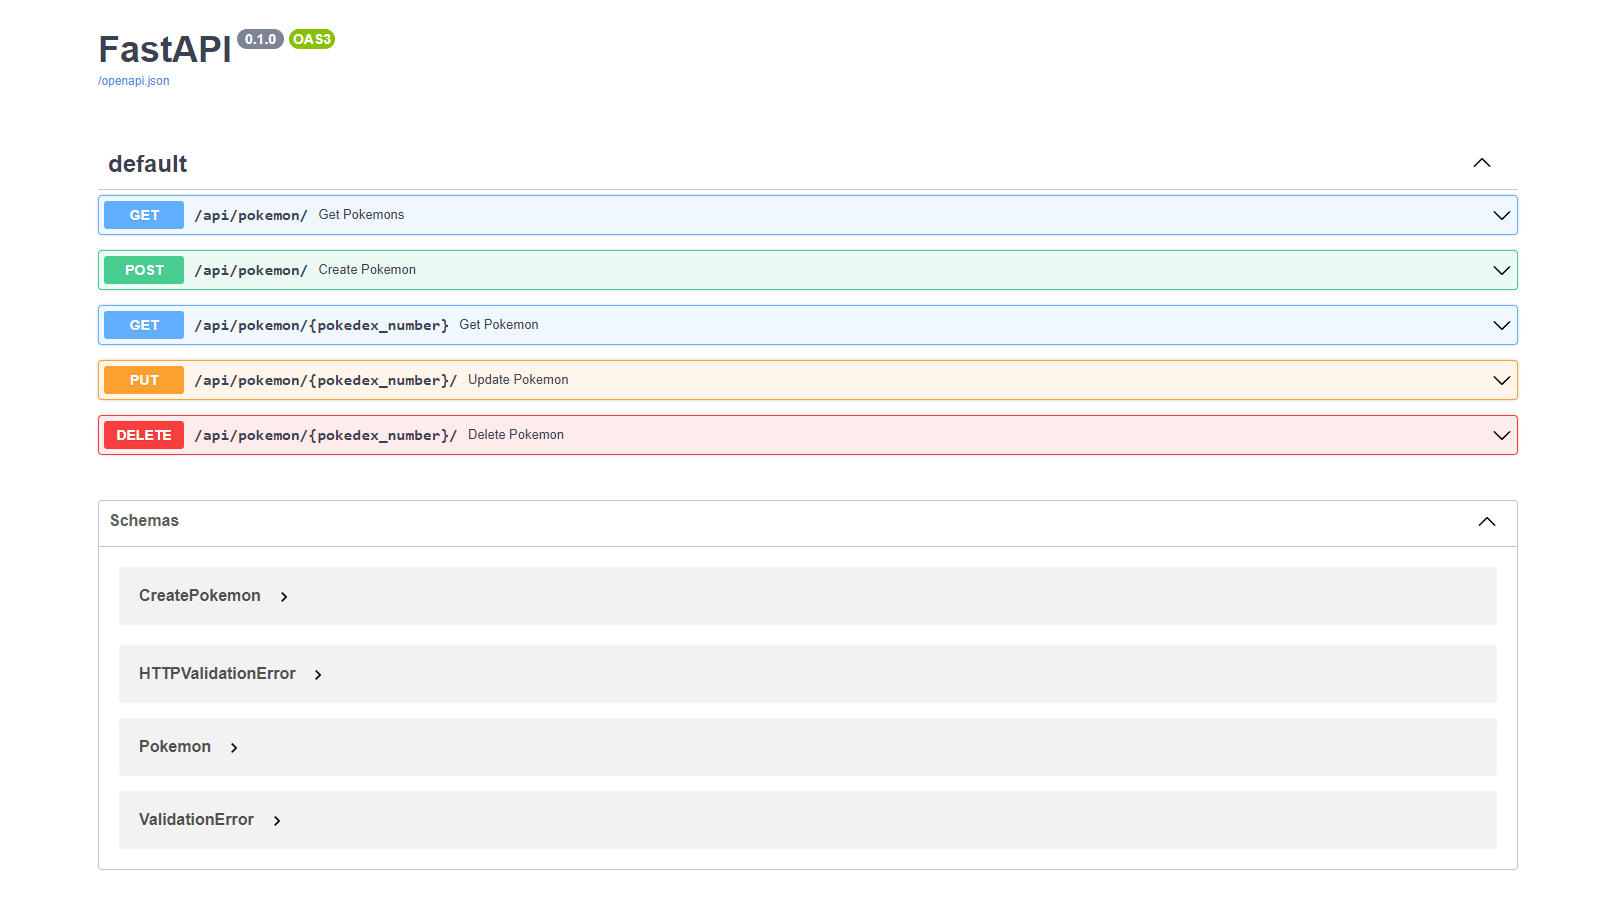
Task: Expand the Create Pokemon operation chevron
Action: (1500, 269)
